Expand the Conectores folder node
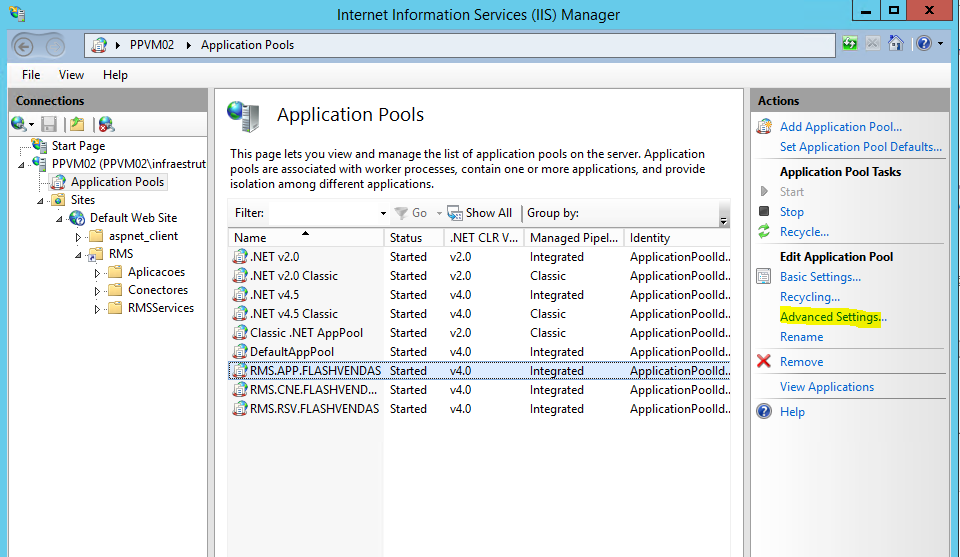 97,290
